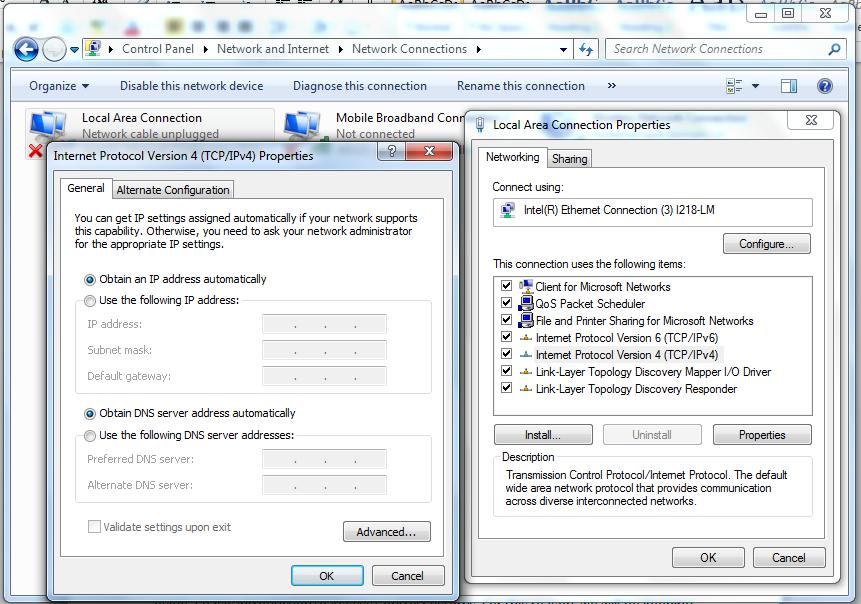The height and width of the screenshot is (604, 861).
Task: Click the Control Panel address bar icon
Action: 93,48
